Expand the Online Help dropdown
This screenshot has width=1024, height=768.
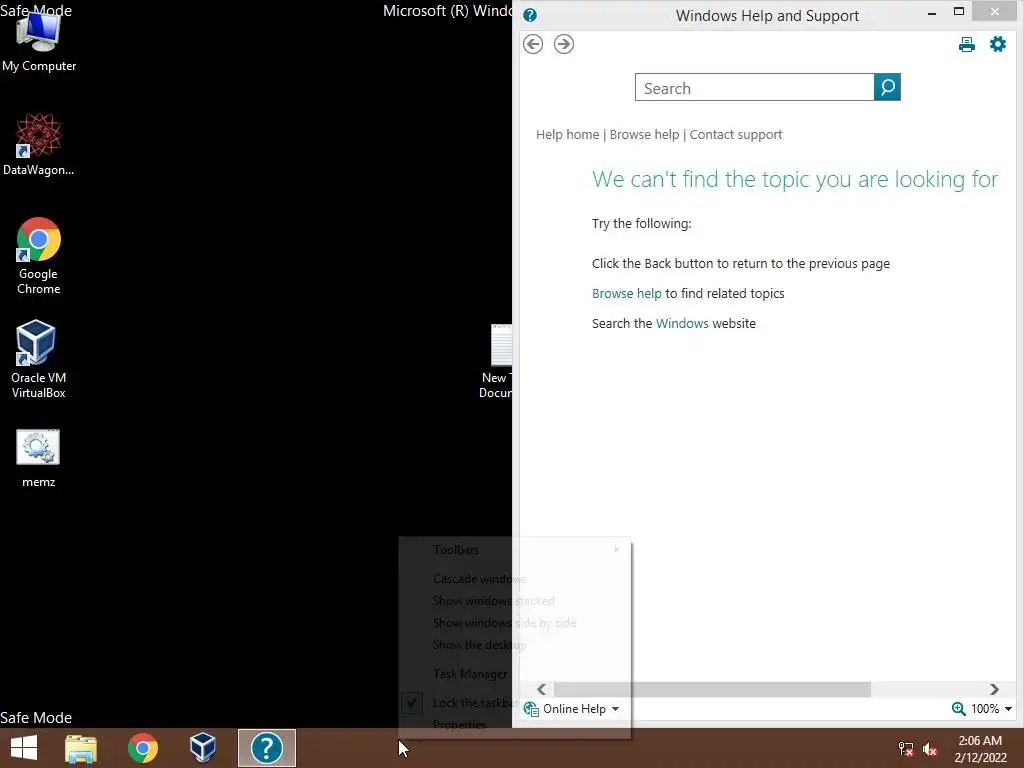(572, 709)
